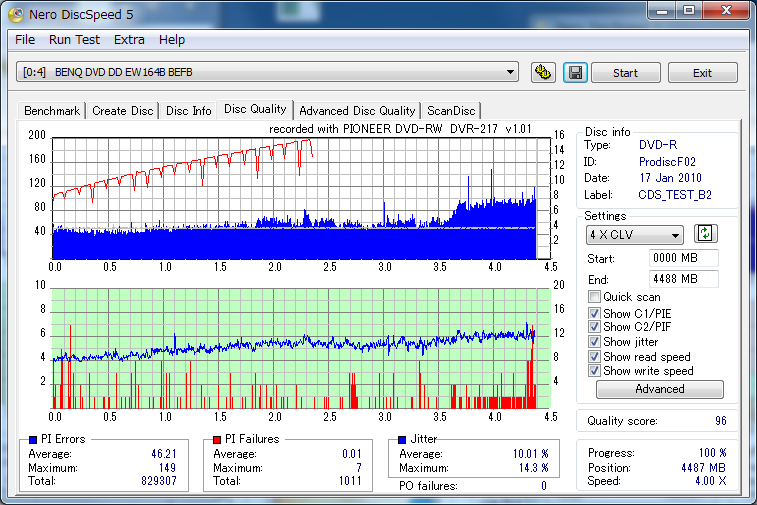This screenshot has width=757, height=505.
Task: Toggle Show jitter checkbox
Action: click(594, 342)
